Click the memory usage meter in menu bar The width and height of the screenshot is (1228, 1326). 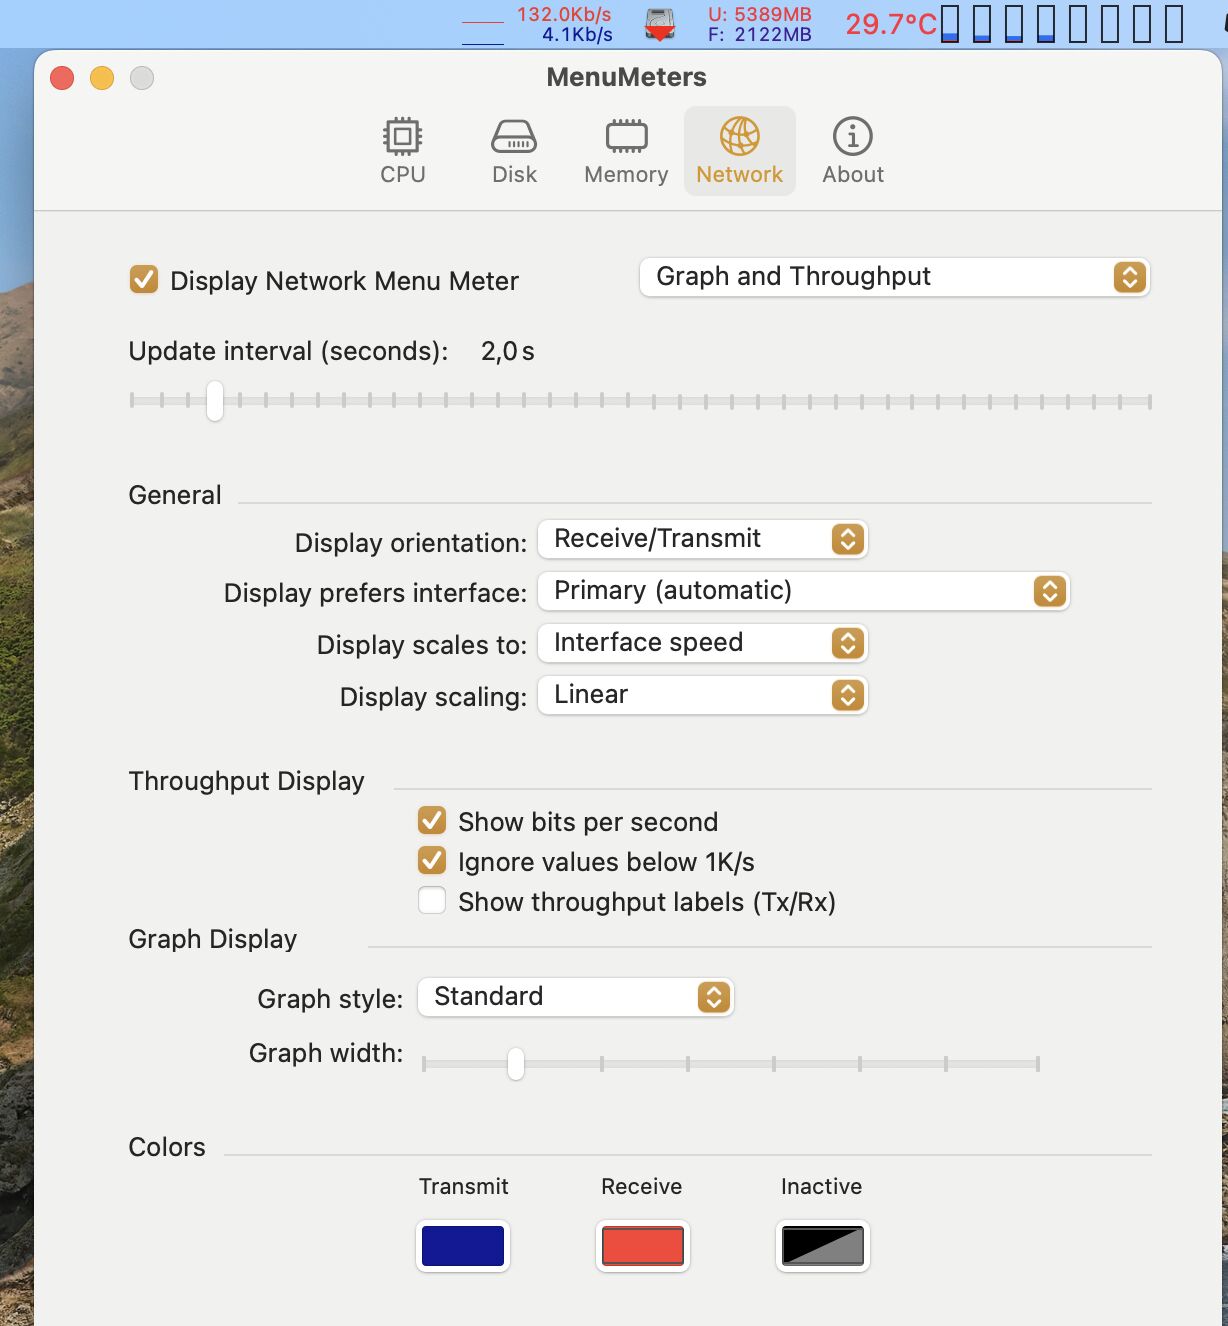pos(759,24)
